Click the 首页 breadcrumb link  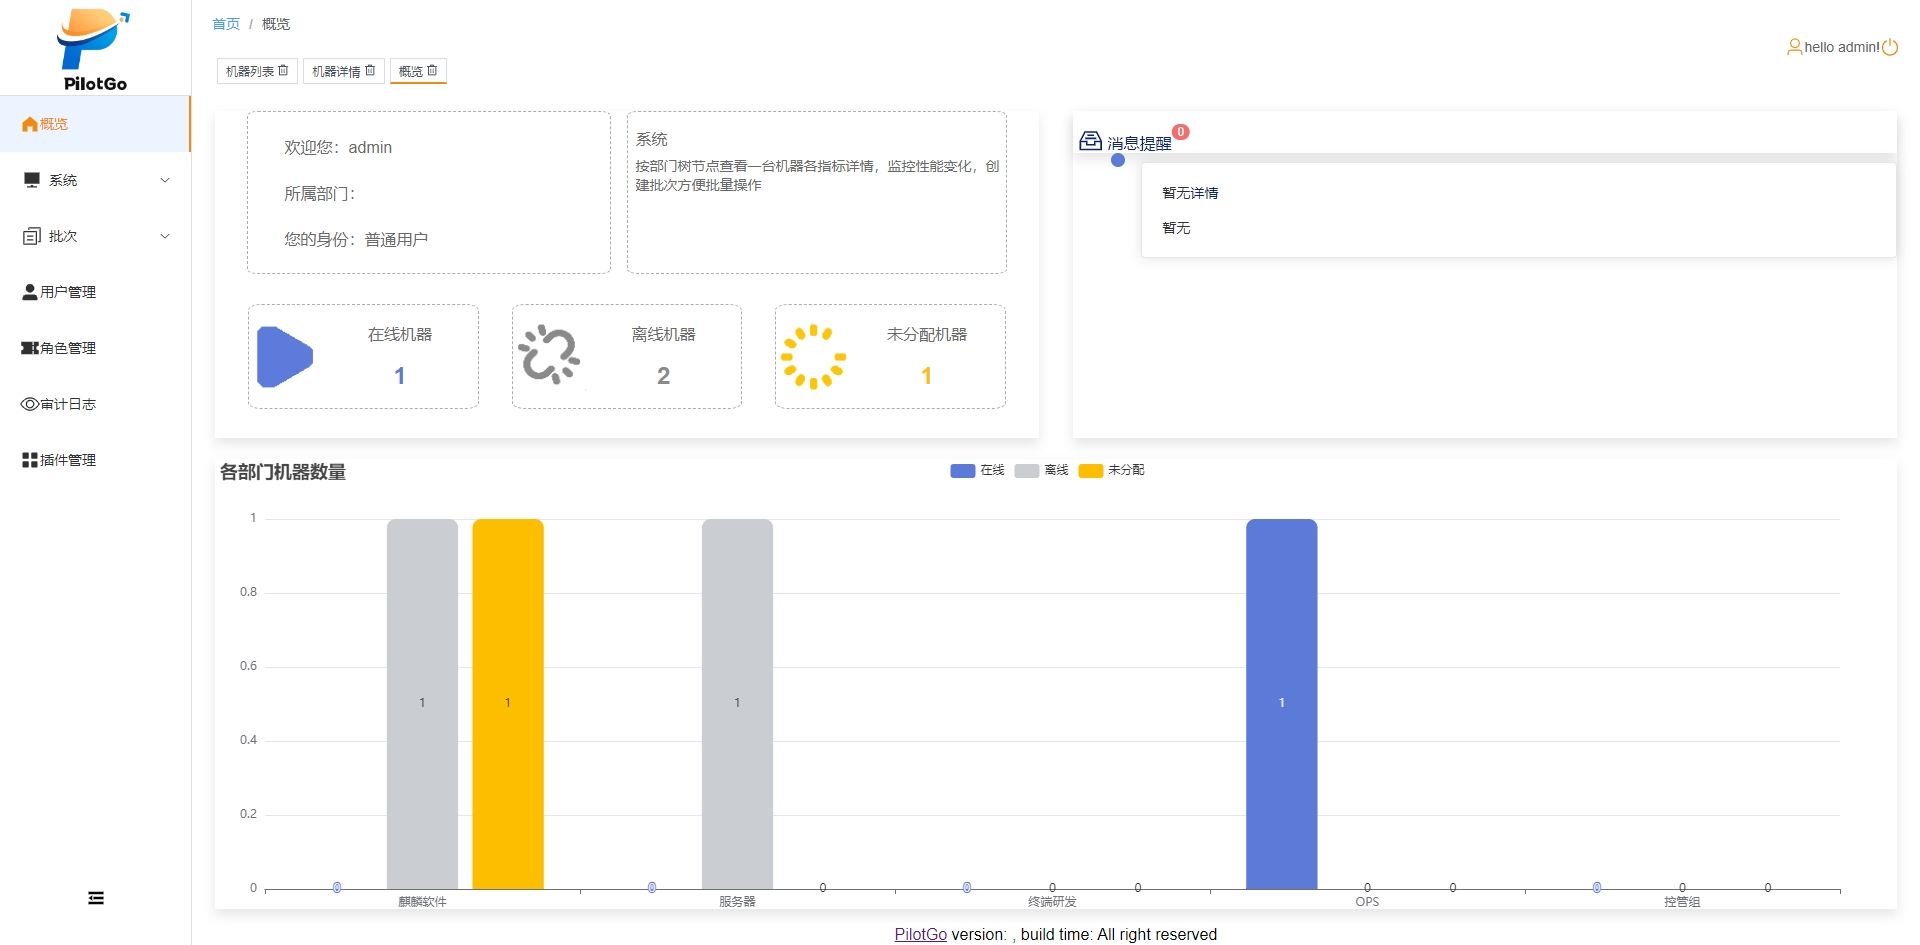pos(226,24)
